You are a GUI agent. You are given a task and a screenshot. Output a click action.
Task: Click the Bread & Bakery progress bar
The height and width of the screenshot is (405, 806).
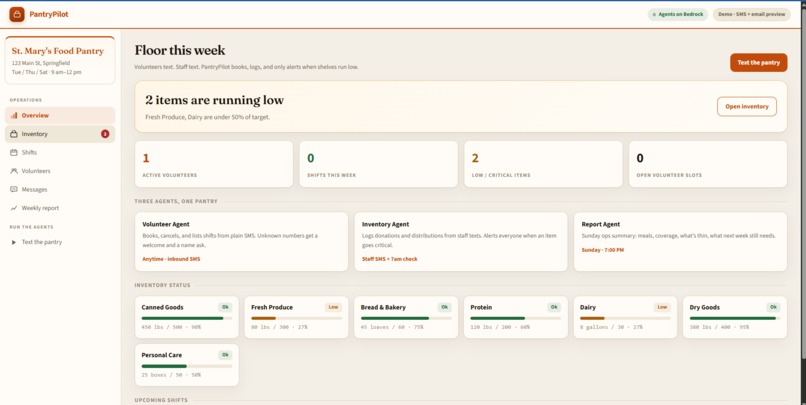pyautogui.click(x=406, y=318)
